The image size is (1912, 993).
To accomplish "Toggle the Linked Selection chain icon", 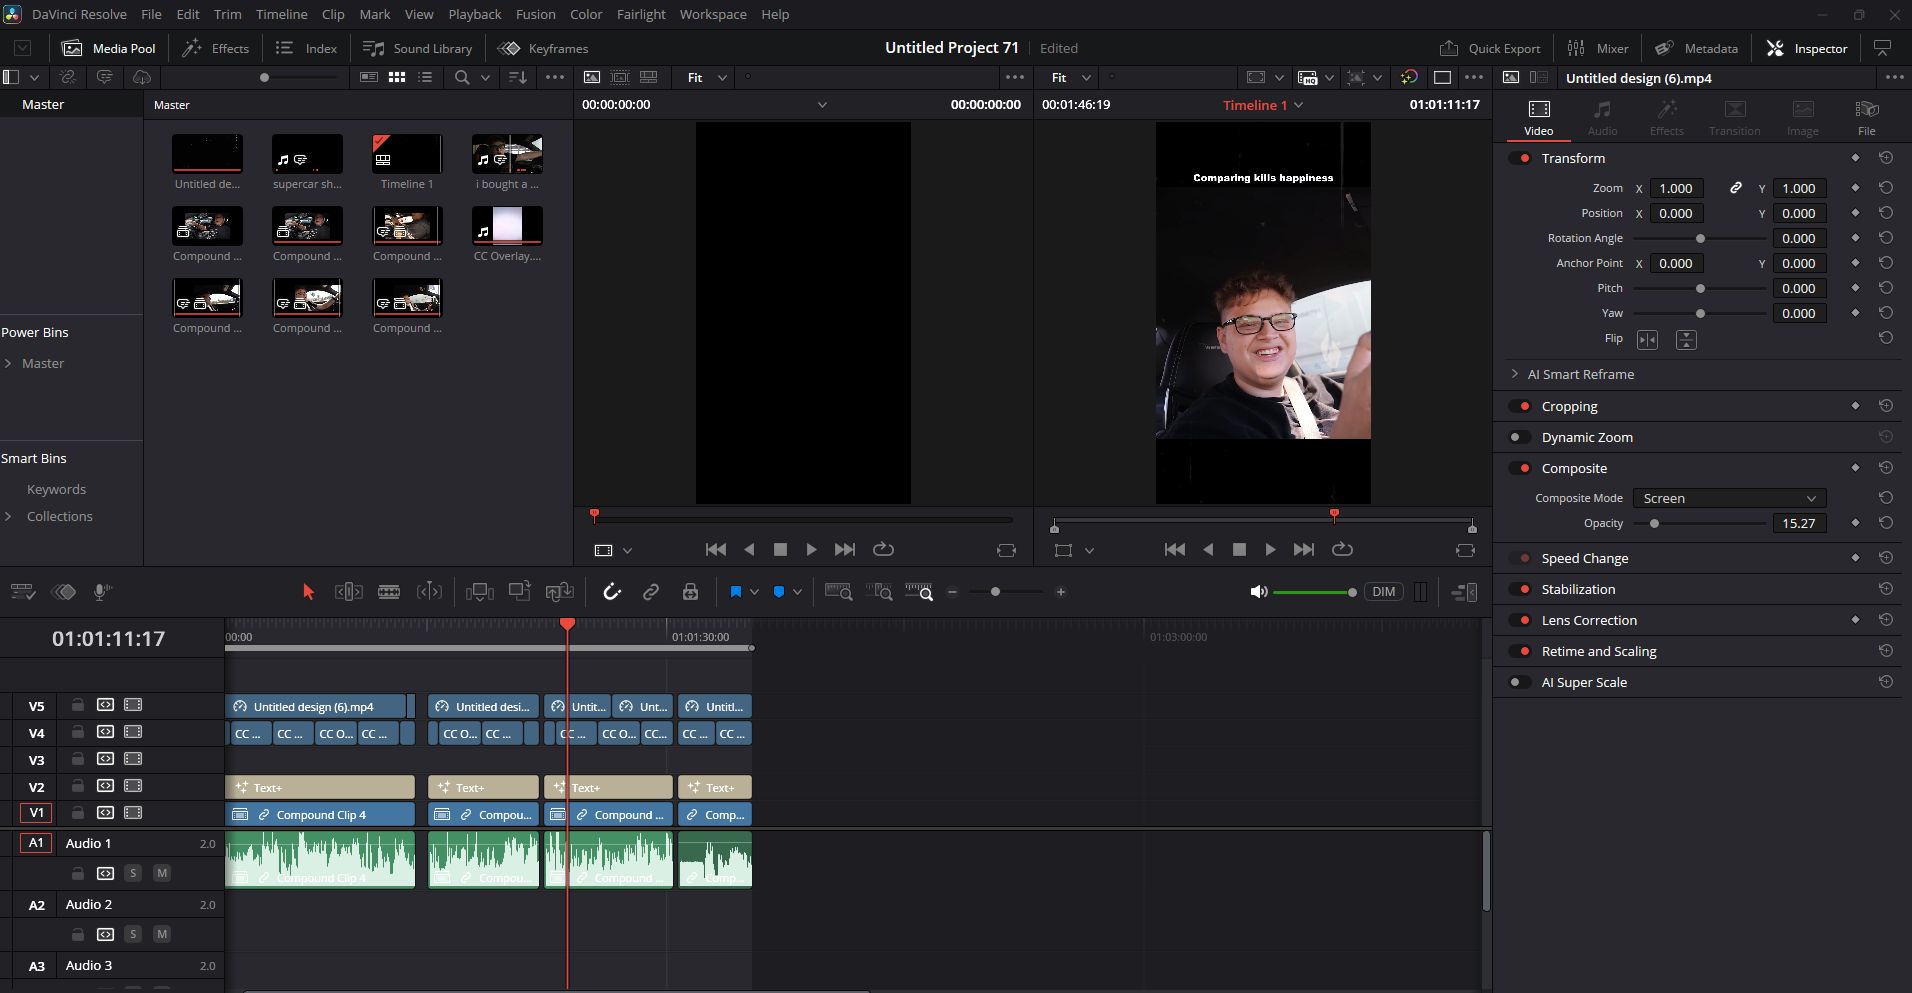I will tap(651, 592).
